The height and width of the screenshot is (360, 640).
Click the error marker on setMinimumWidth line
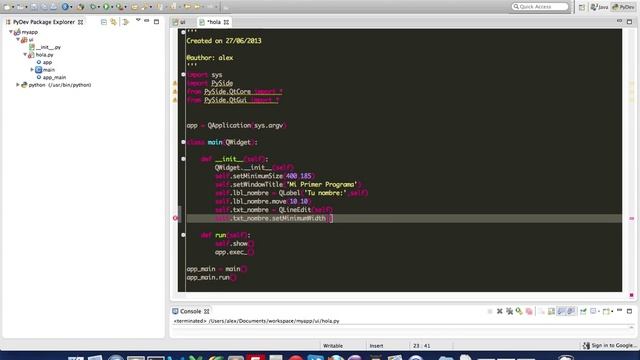click(x=175, y=218)
